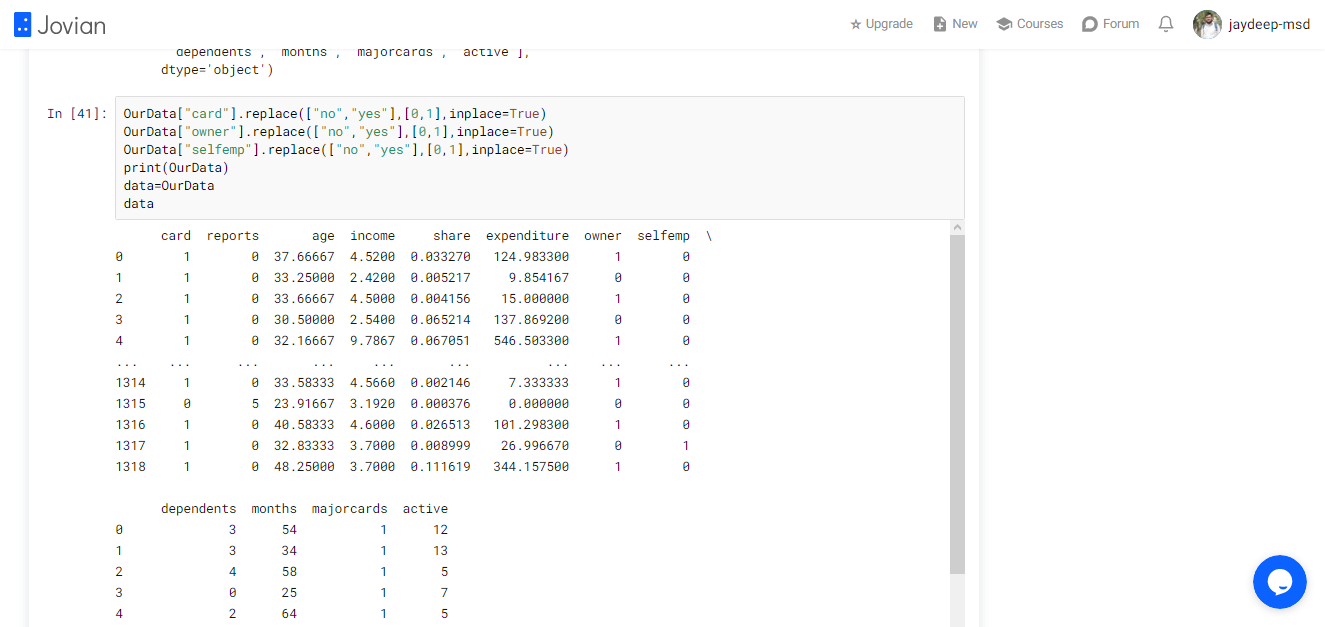Click the New button text
The width and height of the screenshot is (1325, 627).
965,24
